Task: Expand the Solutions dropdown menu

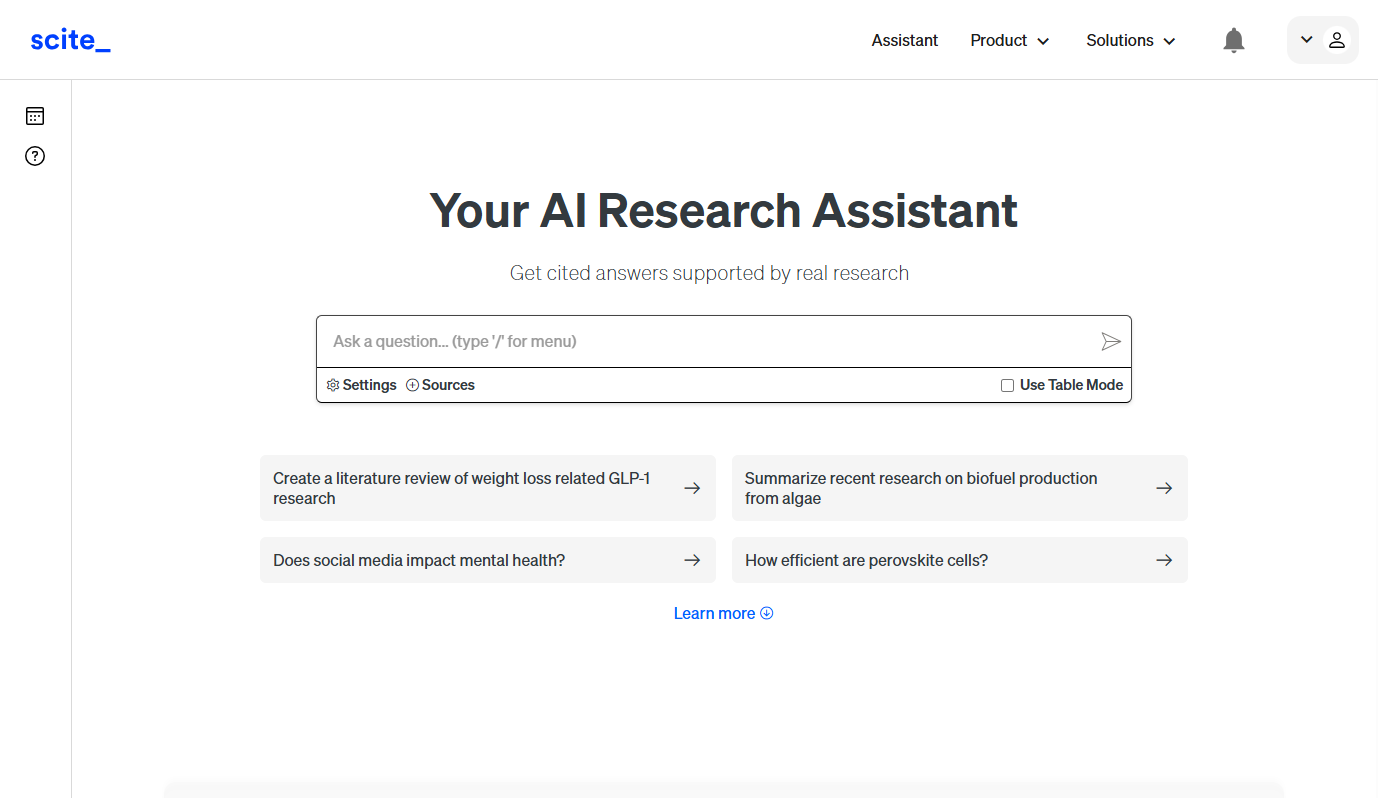Action: 1130,41
